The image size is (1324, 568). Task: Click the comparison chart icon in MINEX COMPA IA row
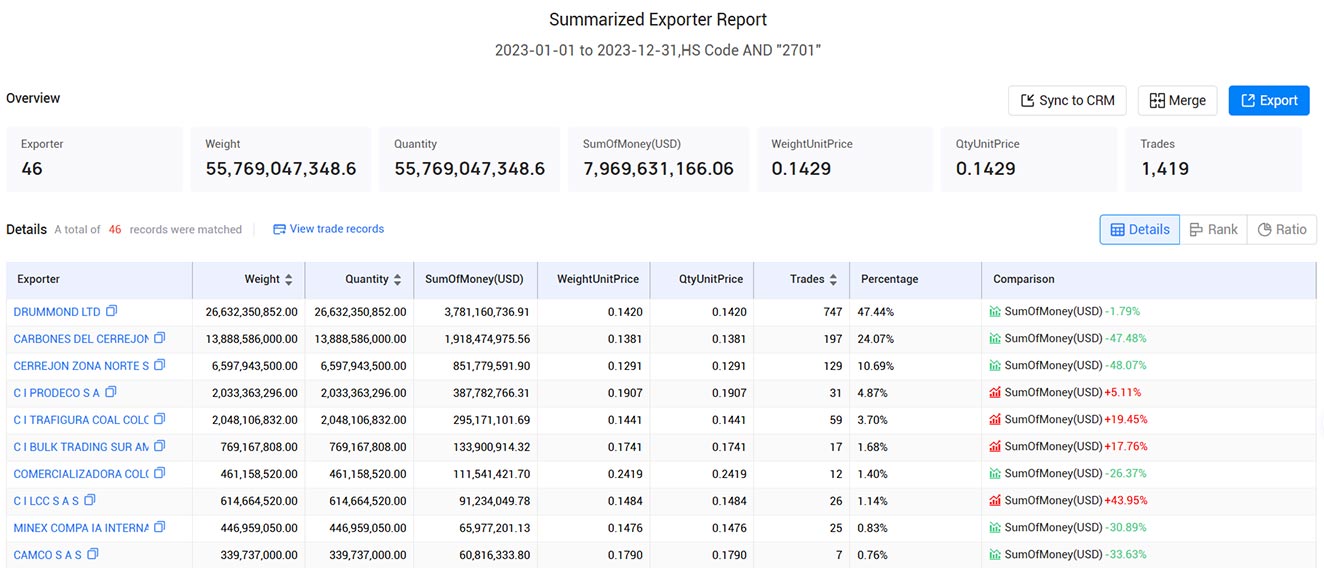pos(995,528)
